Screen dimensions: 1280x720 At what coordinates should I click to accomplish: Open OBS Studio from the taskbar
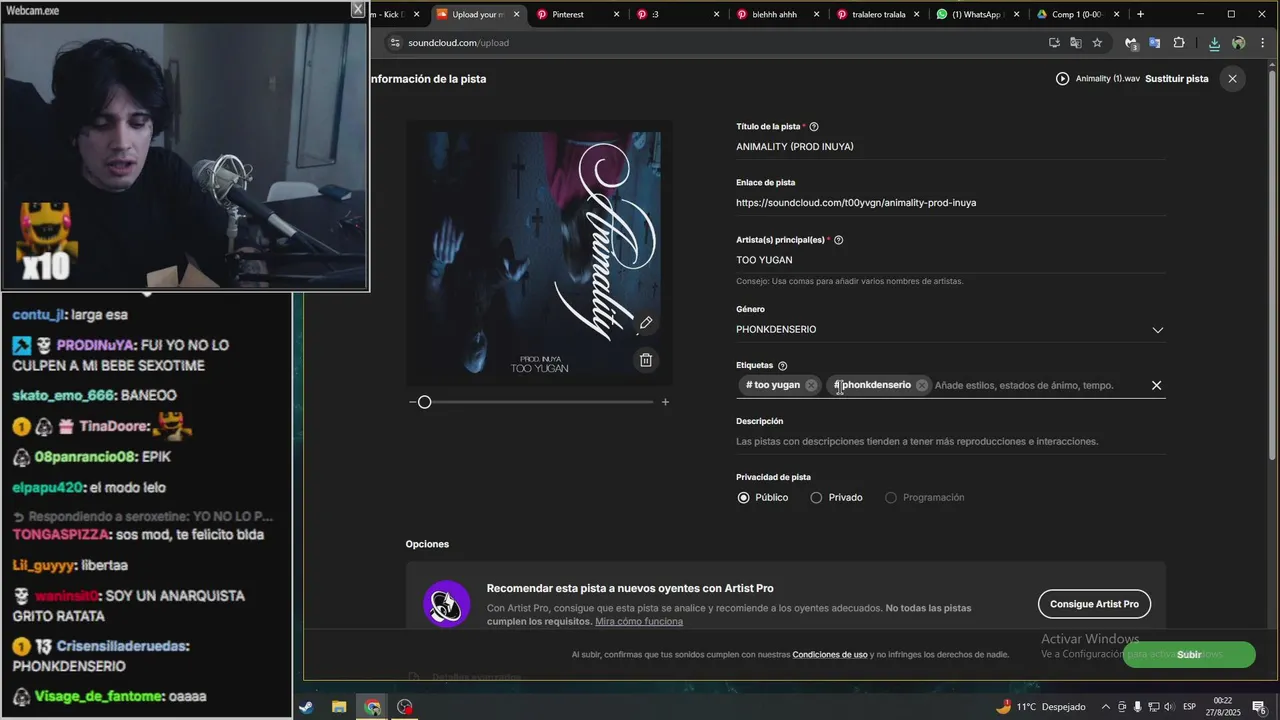tap(405, 707)
